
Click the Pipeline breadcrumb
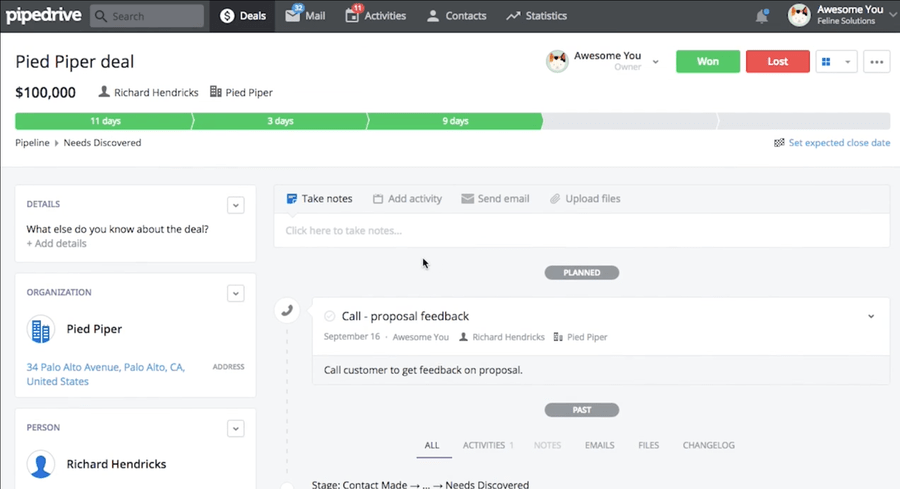[32, 143]
